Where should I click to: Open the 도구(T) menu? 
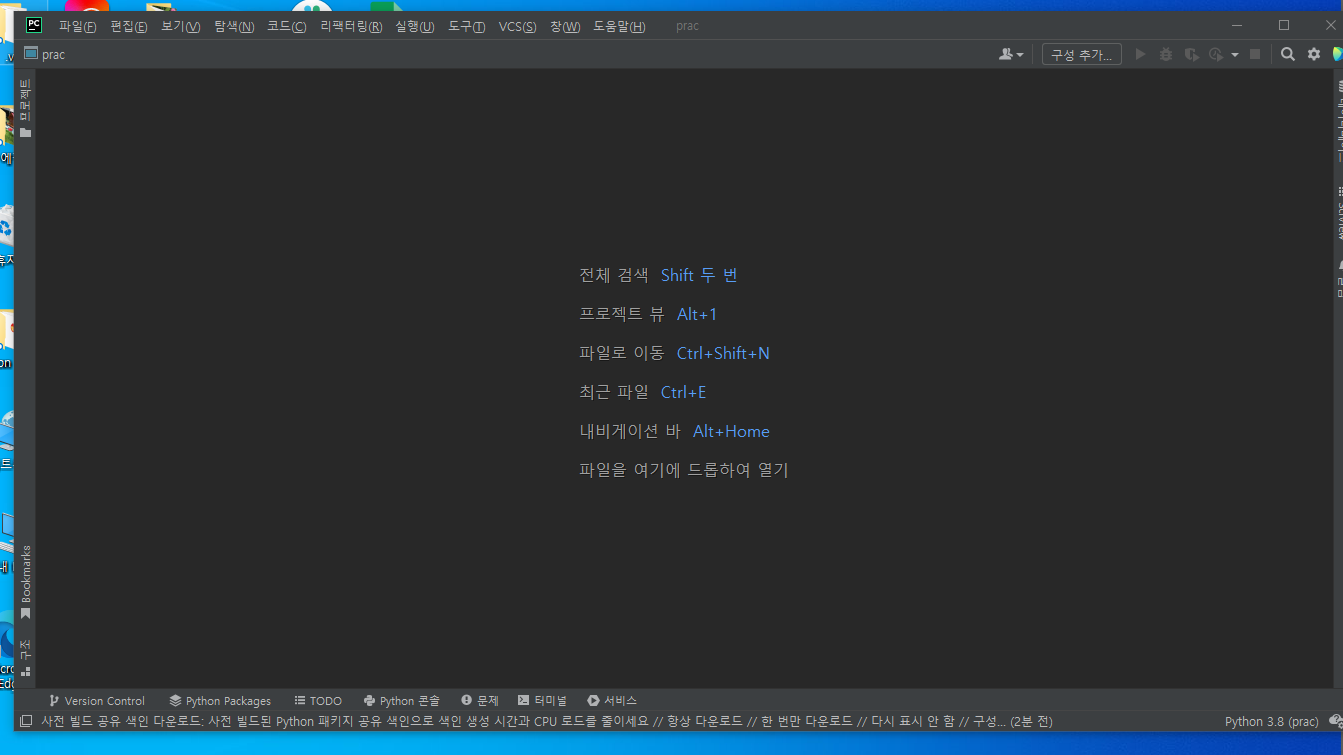pos(467,26)
